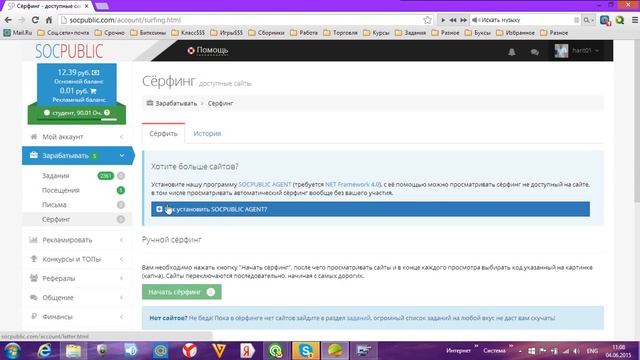Click the main balance money icon
This screenshot has width=640, height=360.
96,72
